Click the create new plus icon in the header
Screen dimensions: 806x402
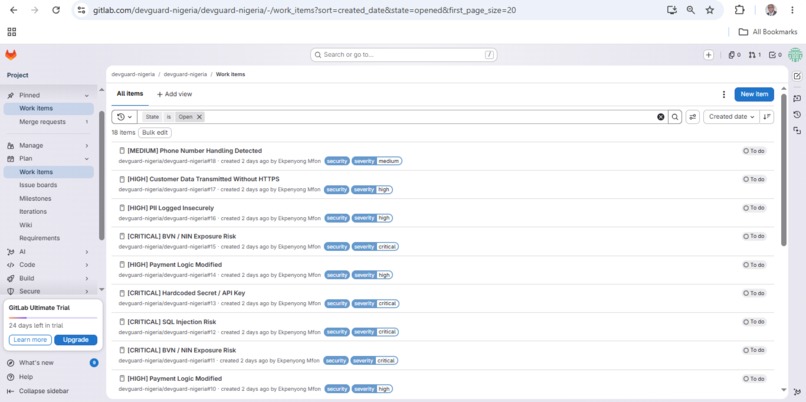point(708,55)
